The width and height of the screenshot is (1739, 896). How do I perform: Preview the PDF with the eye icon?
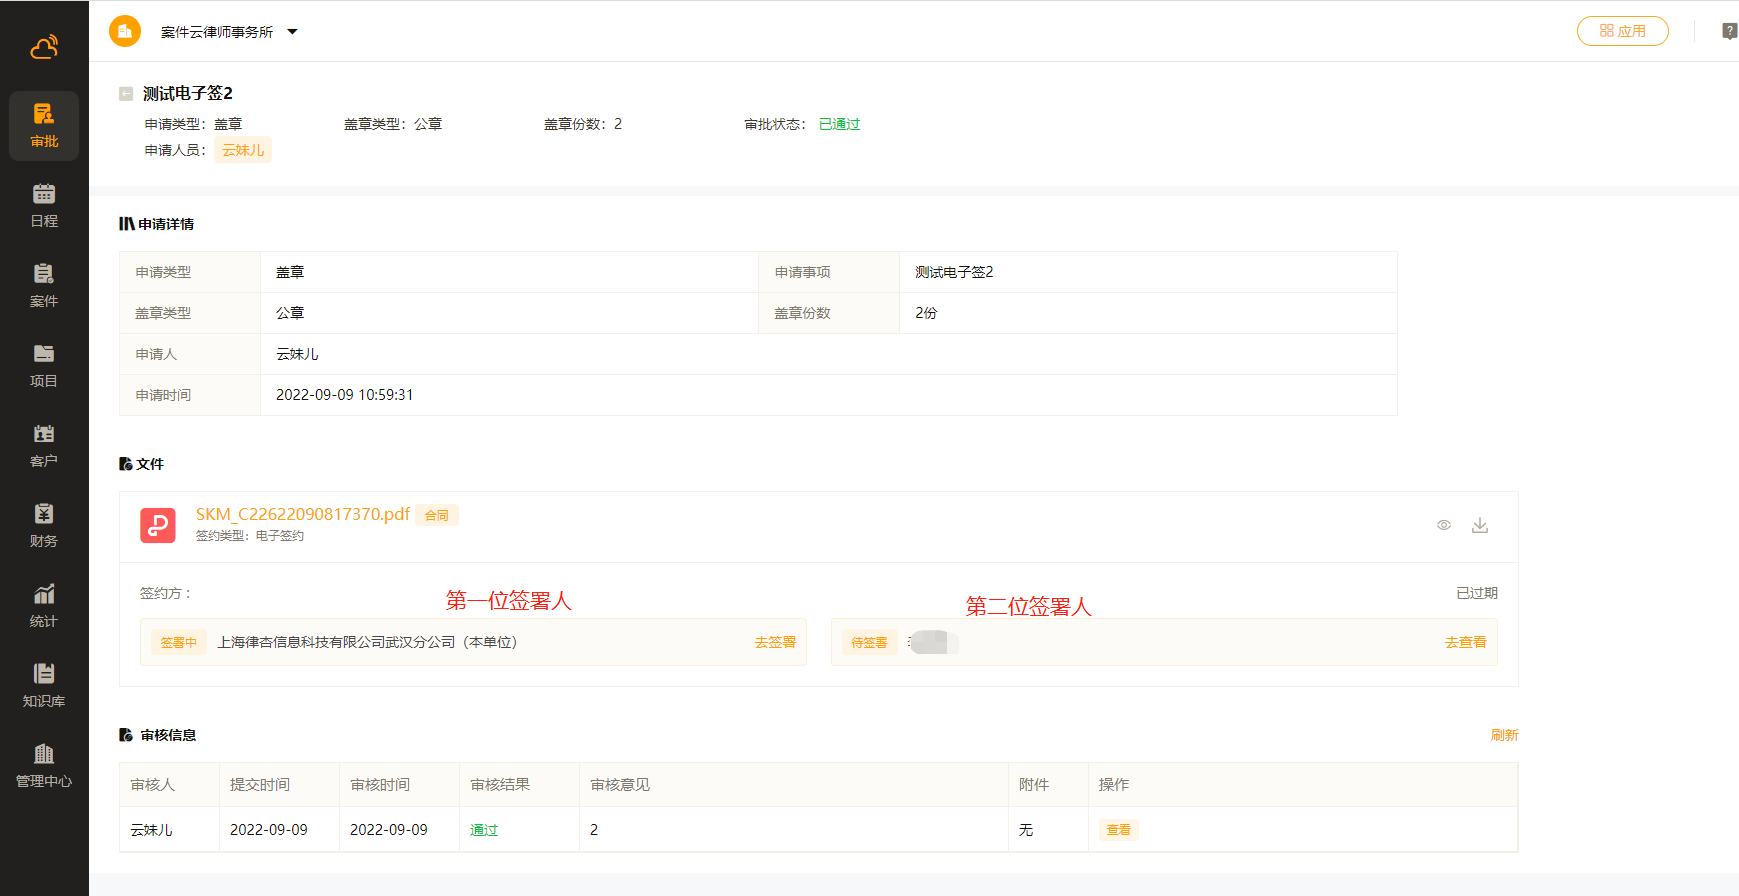tap(1444, 525)
